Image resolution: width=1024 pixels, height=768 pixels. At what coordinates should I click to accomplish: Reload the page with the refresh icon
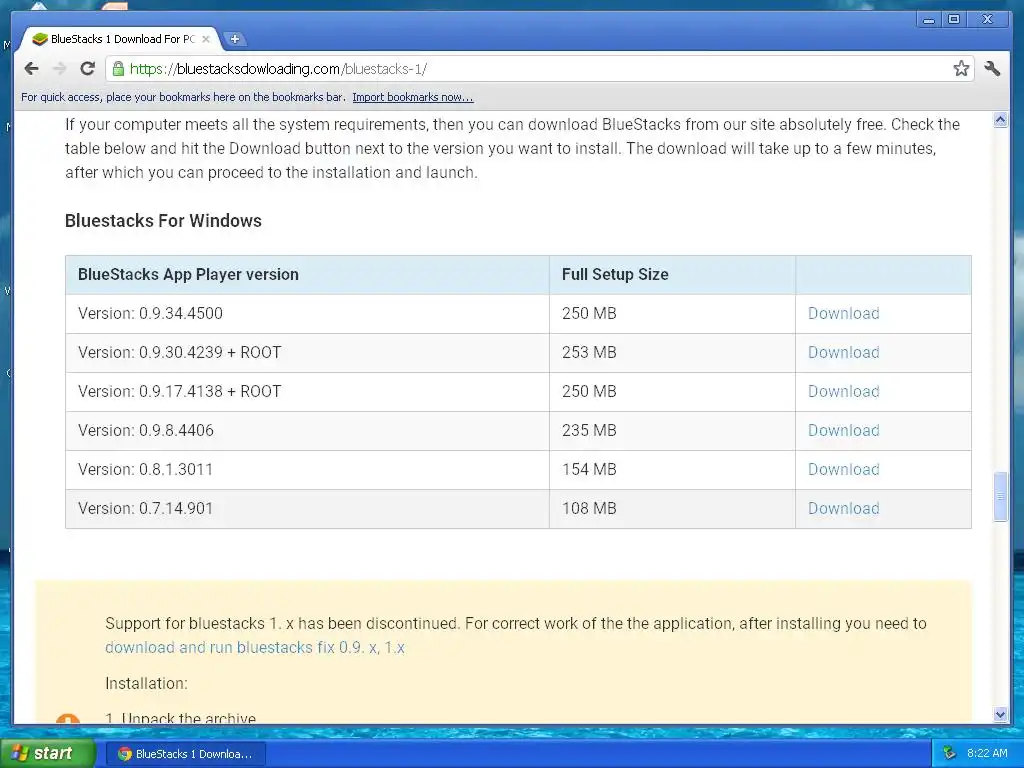88,69
